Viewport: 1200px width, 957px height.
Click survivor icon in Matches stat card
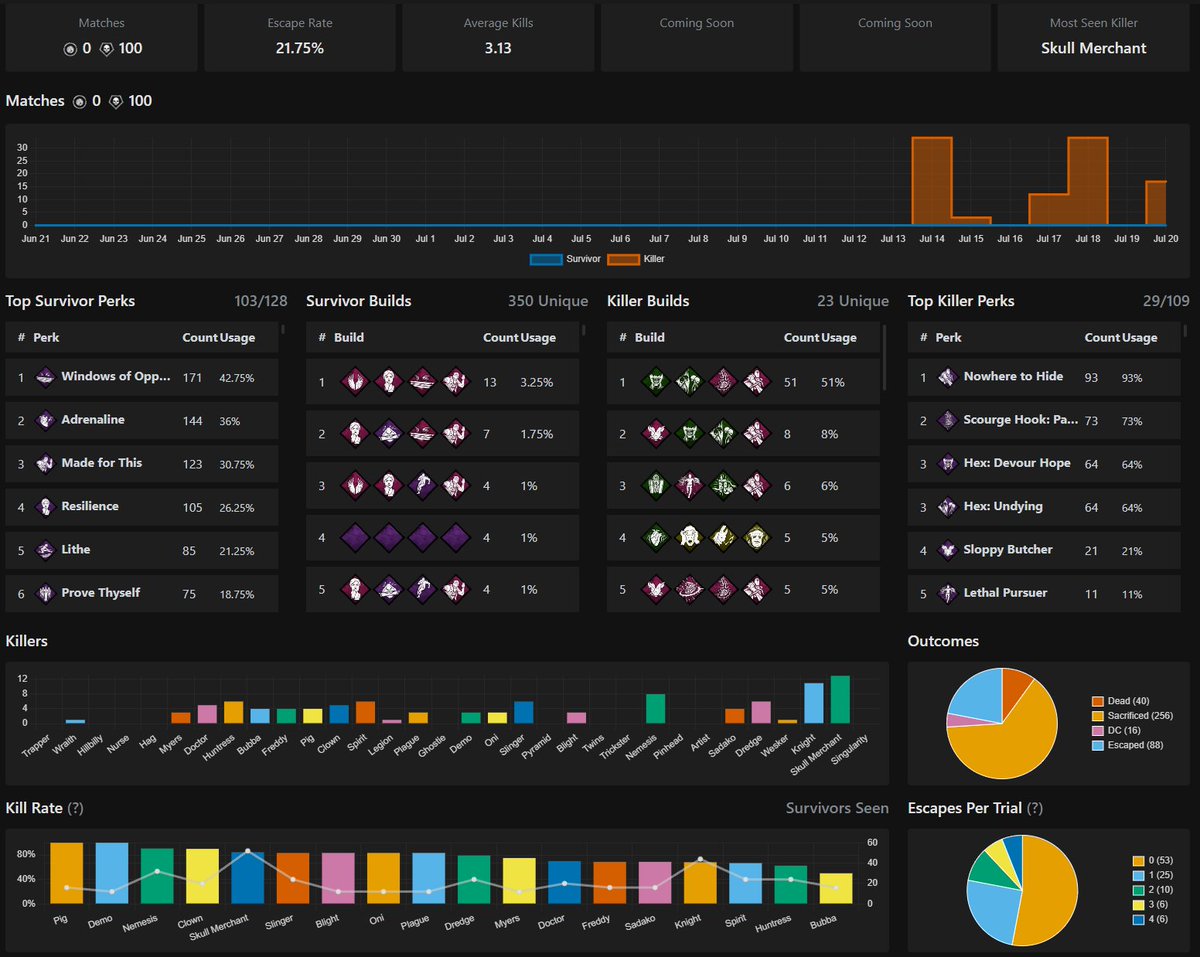(70, 49)
